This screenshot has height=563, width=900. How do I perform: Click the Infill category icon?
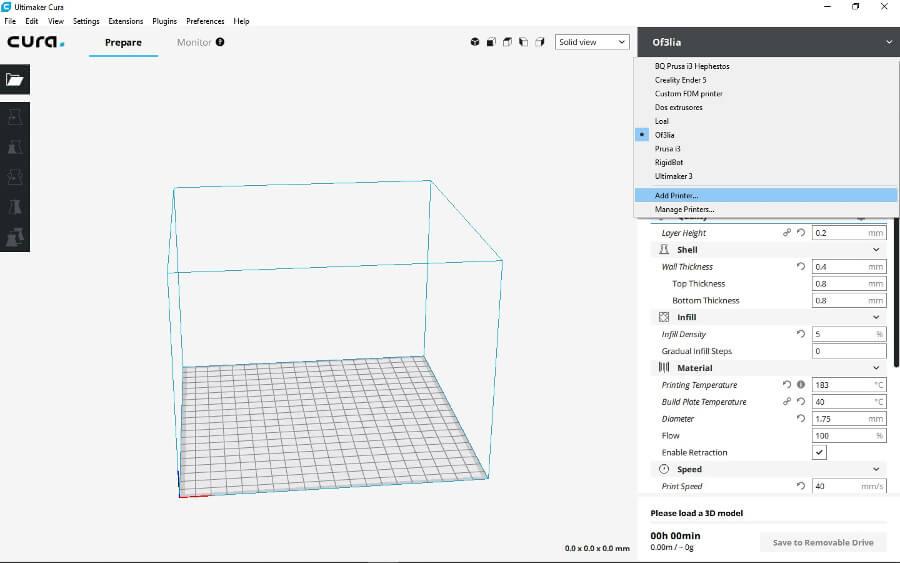(x=664, y=317)
